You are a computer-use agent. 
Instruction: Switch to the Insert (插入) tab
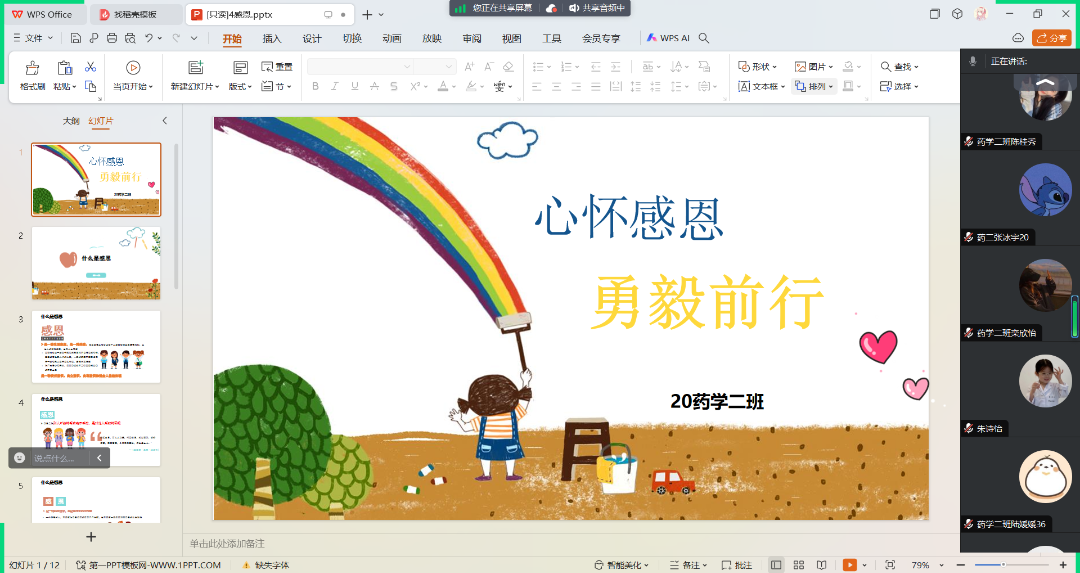point(272,38)
